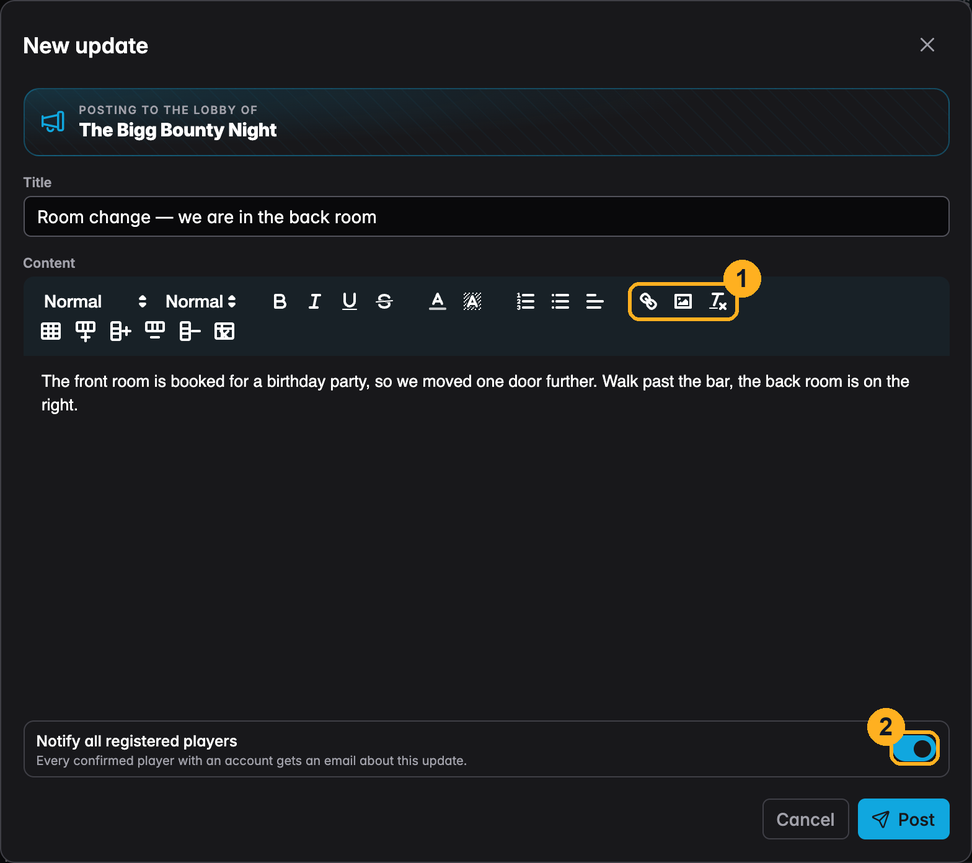Click 'Notify all registered players' label

click(x=136, y=741)
